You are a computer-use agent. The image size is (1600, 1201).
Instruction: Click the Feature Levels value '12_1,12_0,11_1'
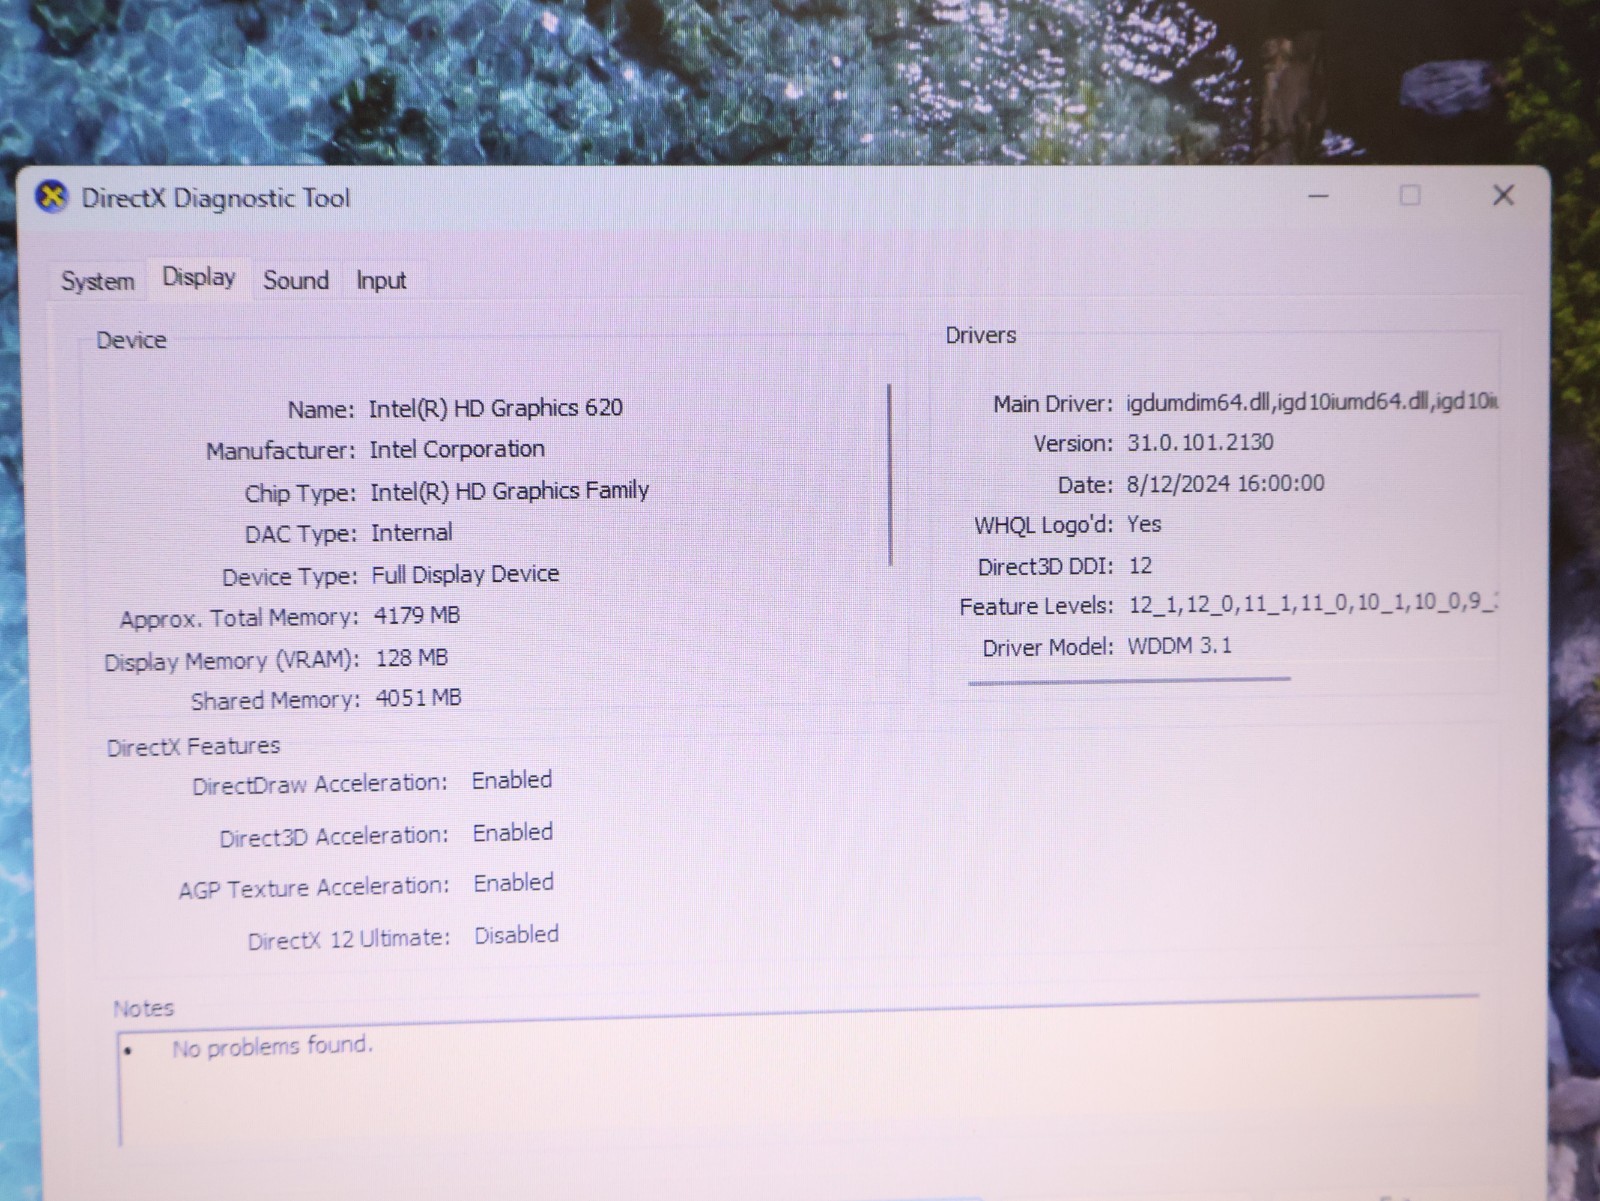(x=1211, y=605)
